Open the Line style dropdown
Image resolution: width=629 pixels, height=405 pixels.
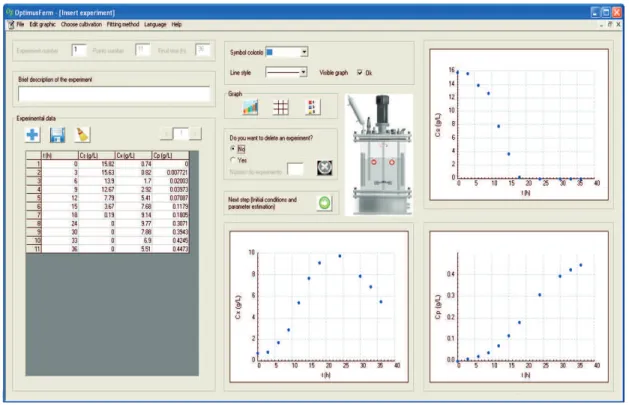coord(304,72)
